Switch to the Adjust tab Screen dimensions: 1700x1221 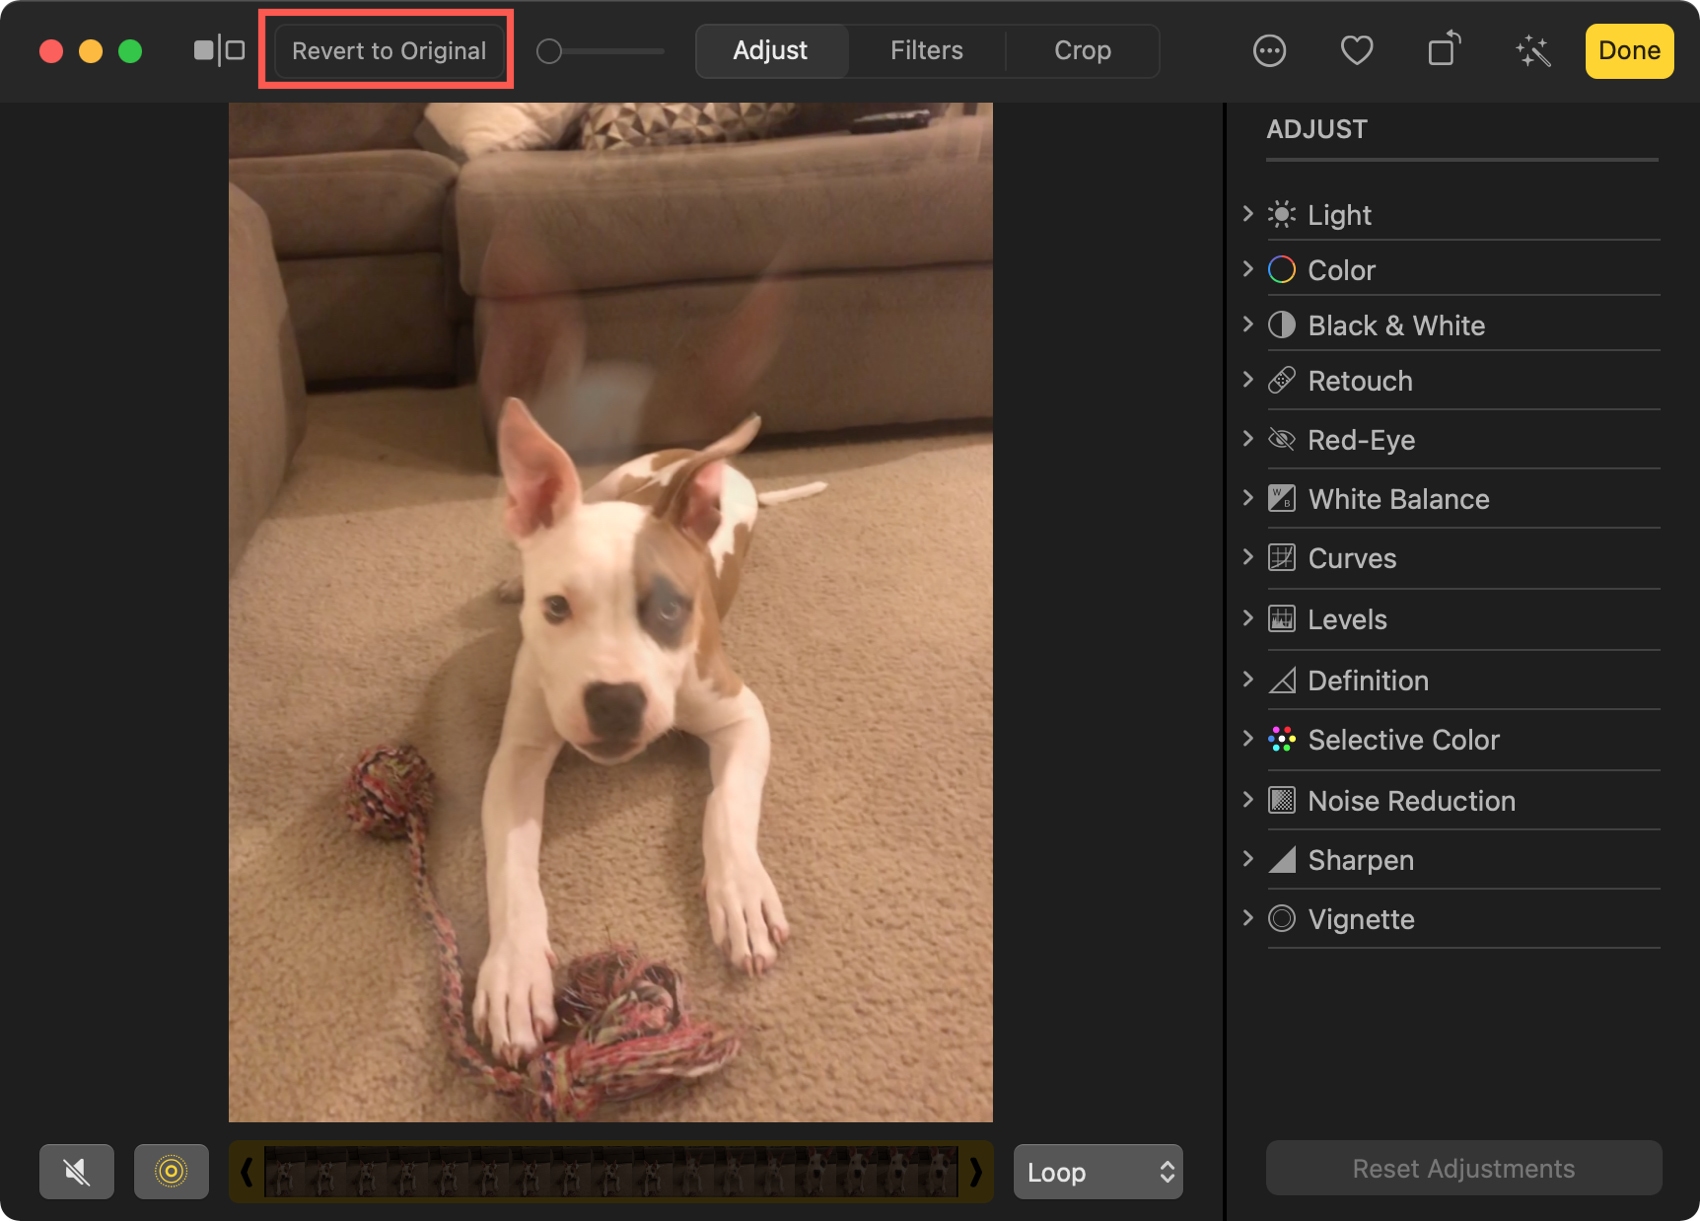point(770,50)
